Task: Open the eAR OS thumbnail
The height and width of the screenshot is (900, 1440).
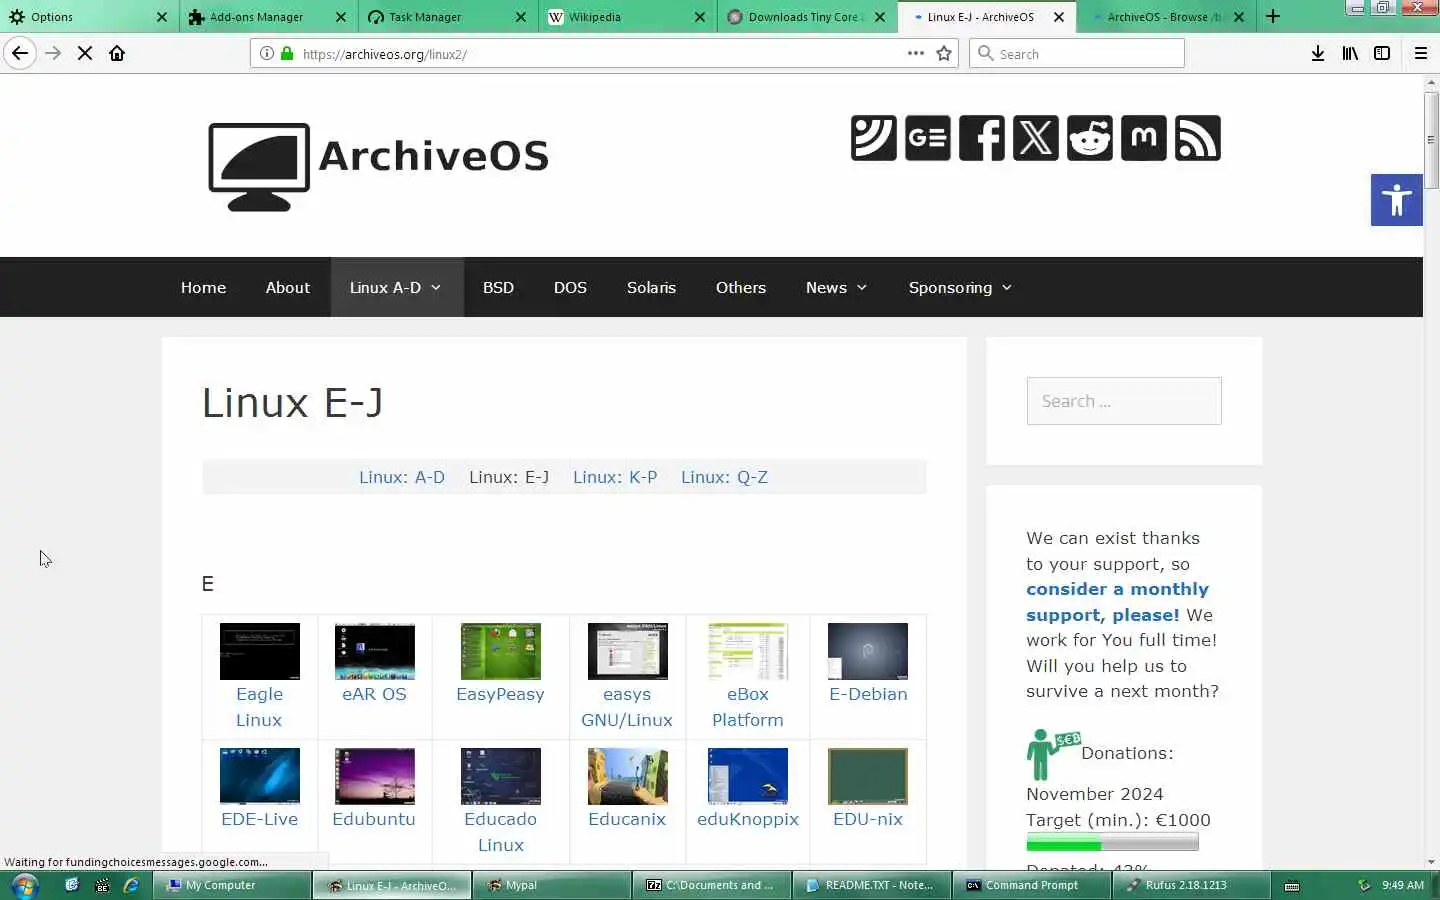Action: click(374, 651)
